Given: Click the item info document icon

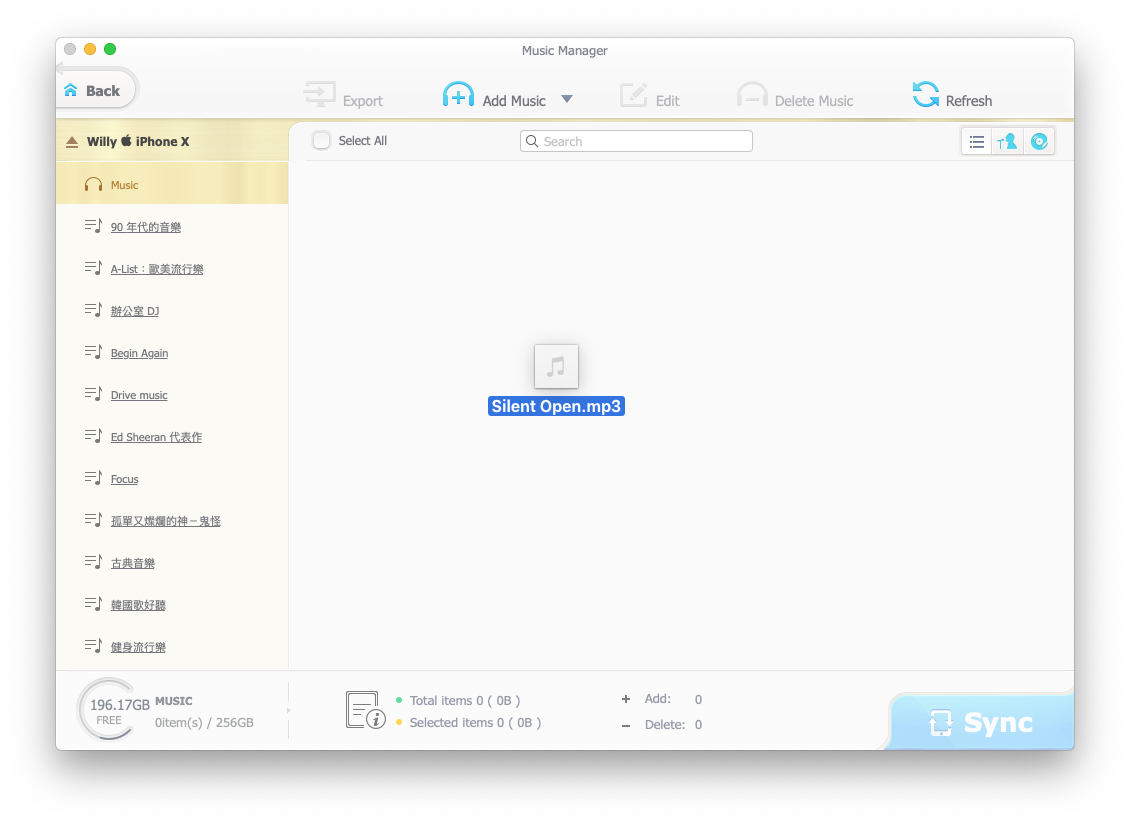Looking at the screenshot, I should (365, 710).
